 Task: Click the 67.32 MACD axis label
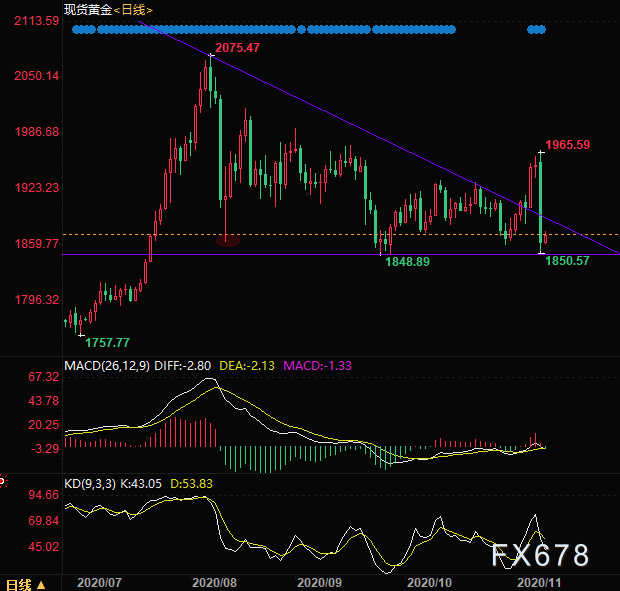click(43, 377)
